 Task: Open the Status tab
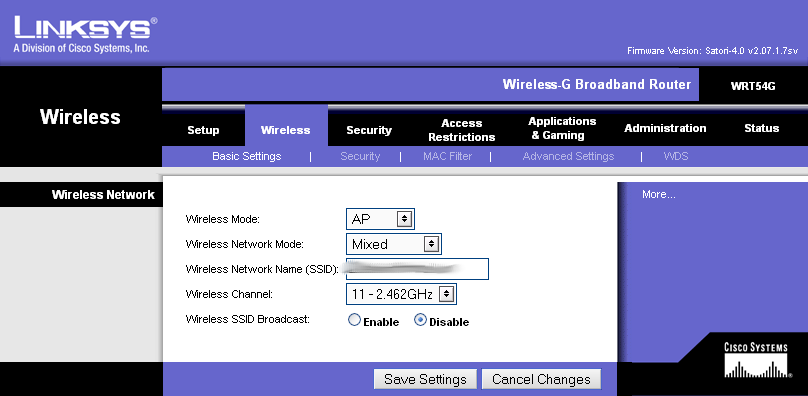(x=761, y=128)
